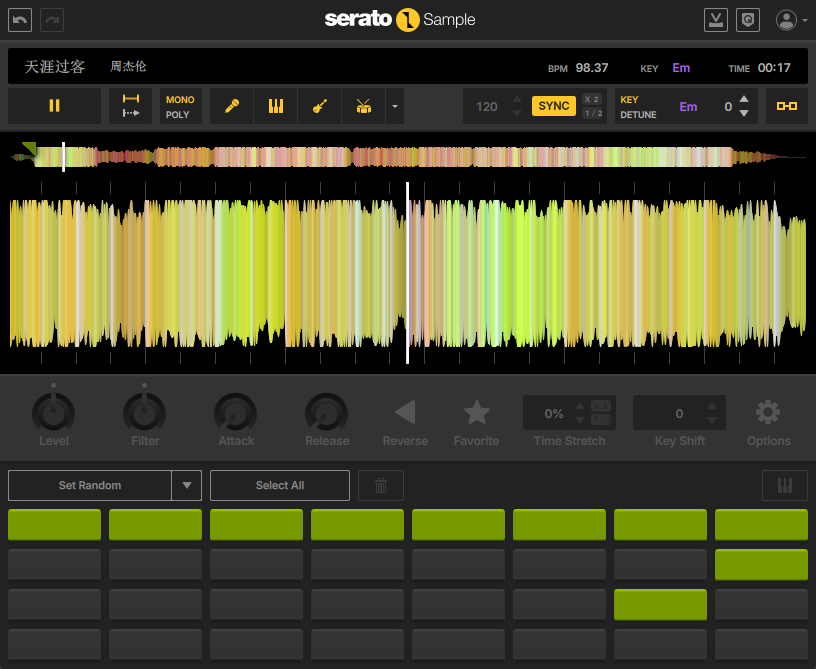The height and width of the screenshot is (669, 816).
Task: Select KEY pitch mode
Action: [x=629, y=99]
